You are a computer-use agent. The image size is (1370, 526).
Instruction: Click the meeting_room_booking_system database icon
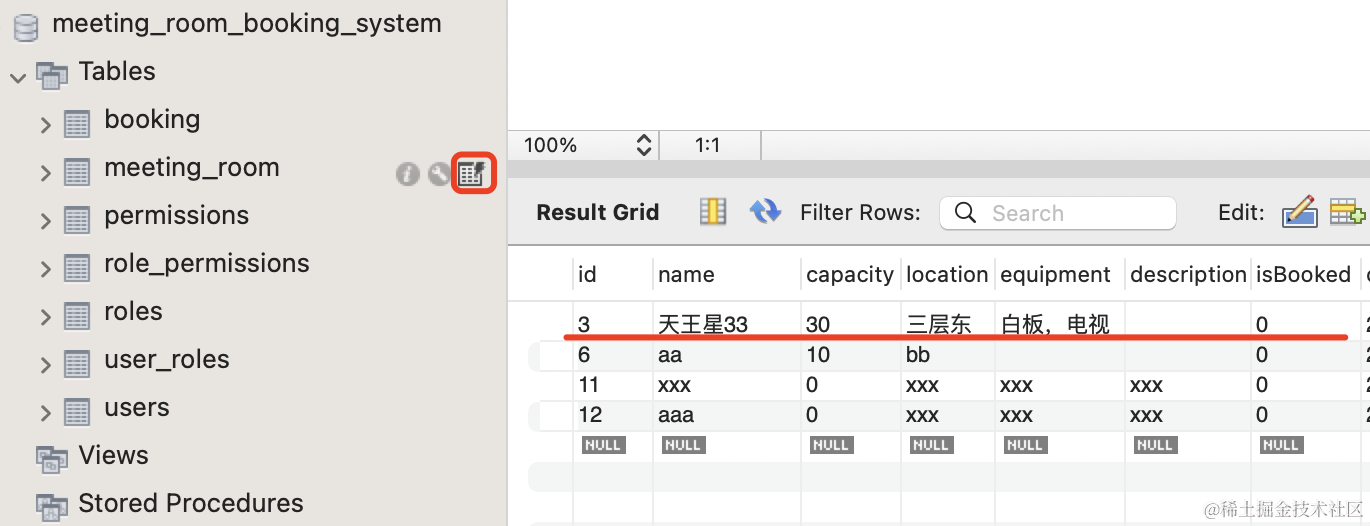coord(27,24)
